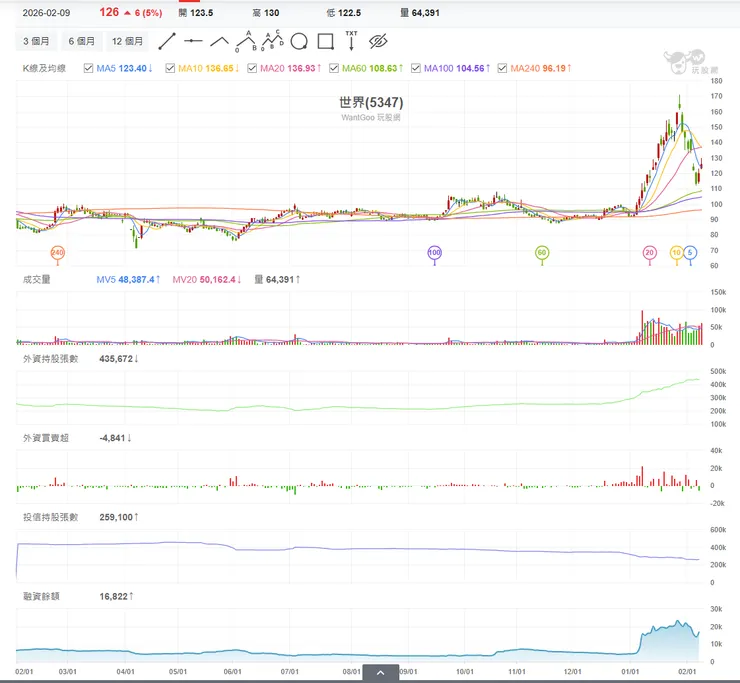Click the 量 64,391 header volume
740x683 pixels.
420,13
